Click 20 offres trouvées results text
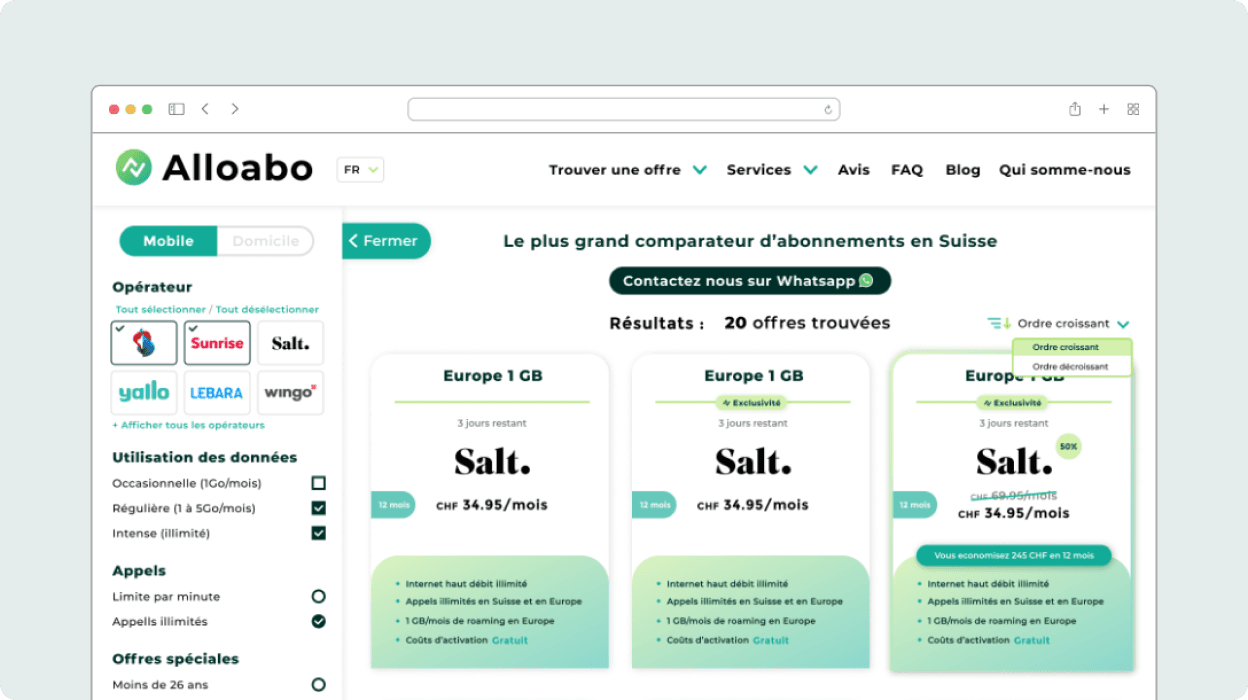 [807, 323]
